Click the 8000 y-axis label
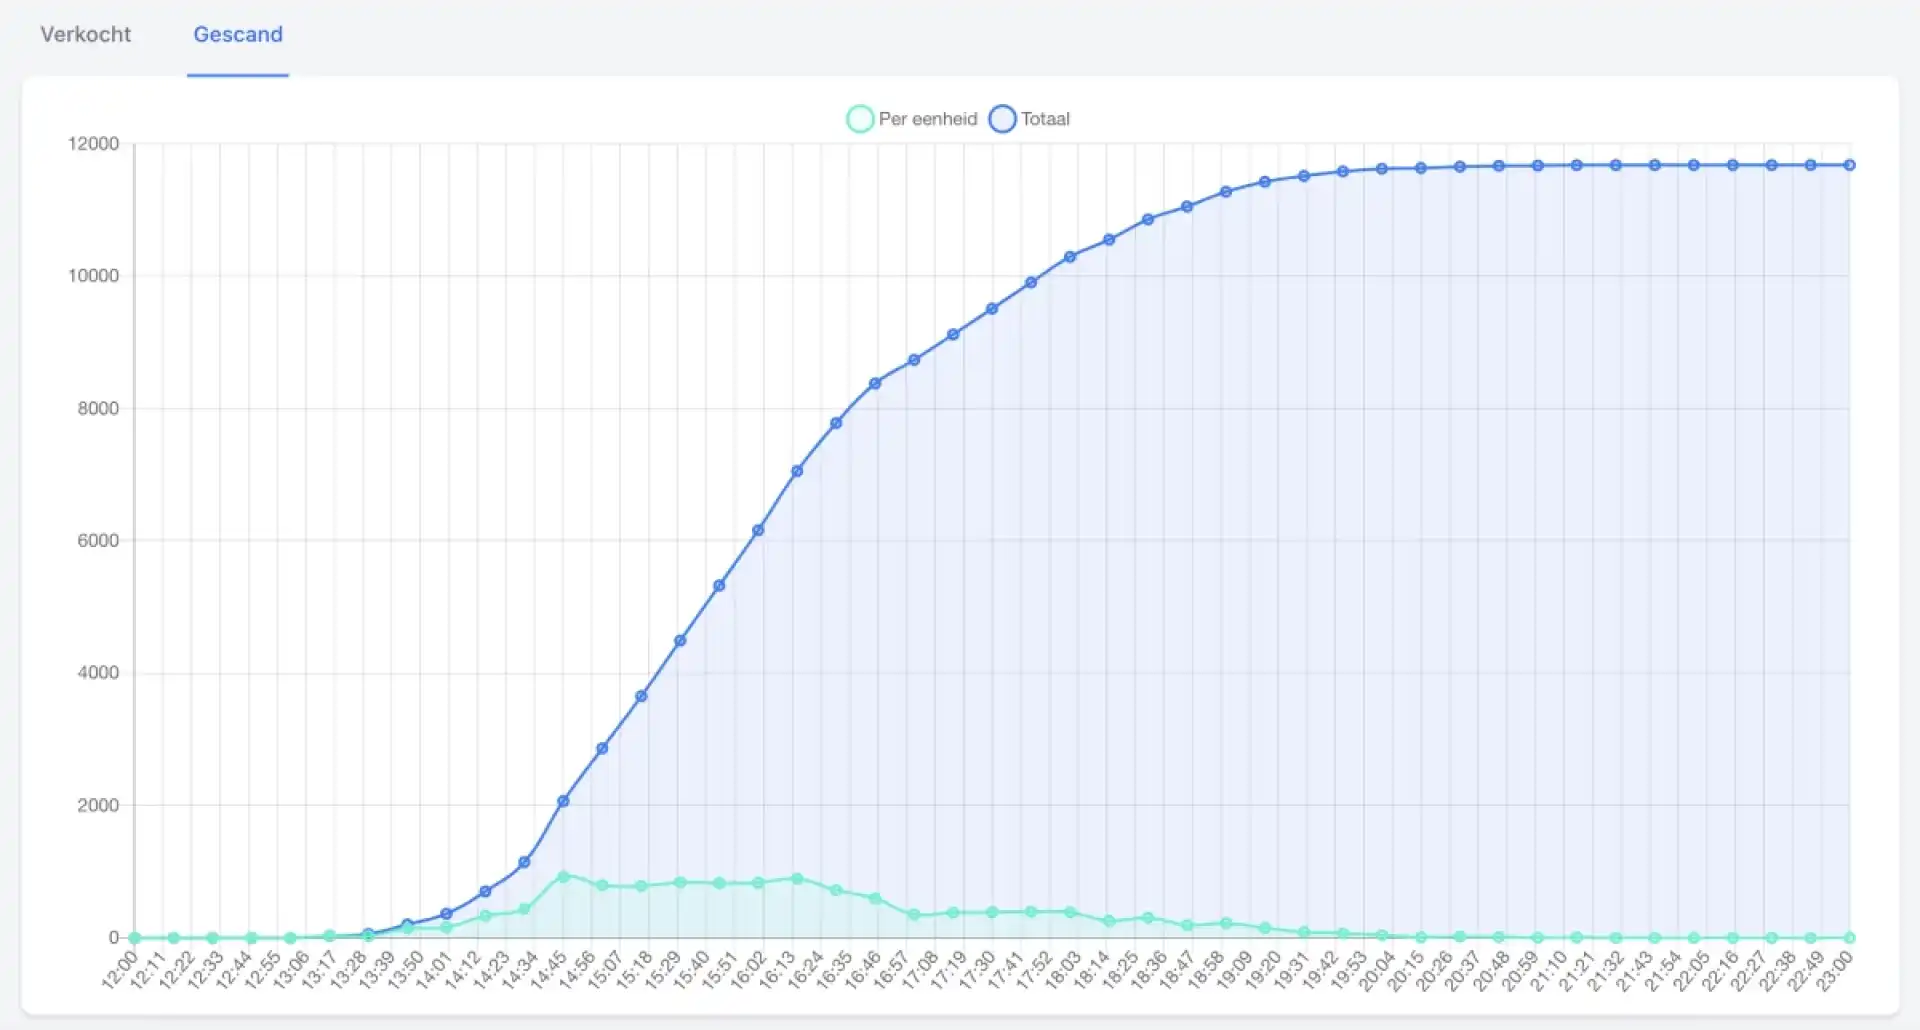The height and width of the screenshot is (1030, 1920). pos(98,408)
